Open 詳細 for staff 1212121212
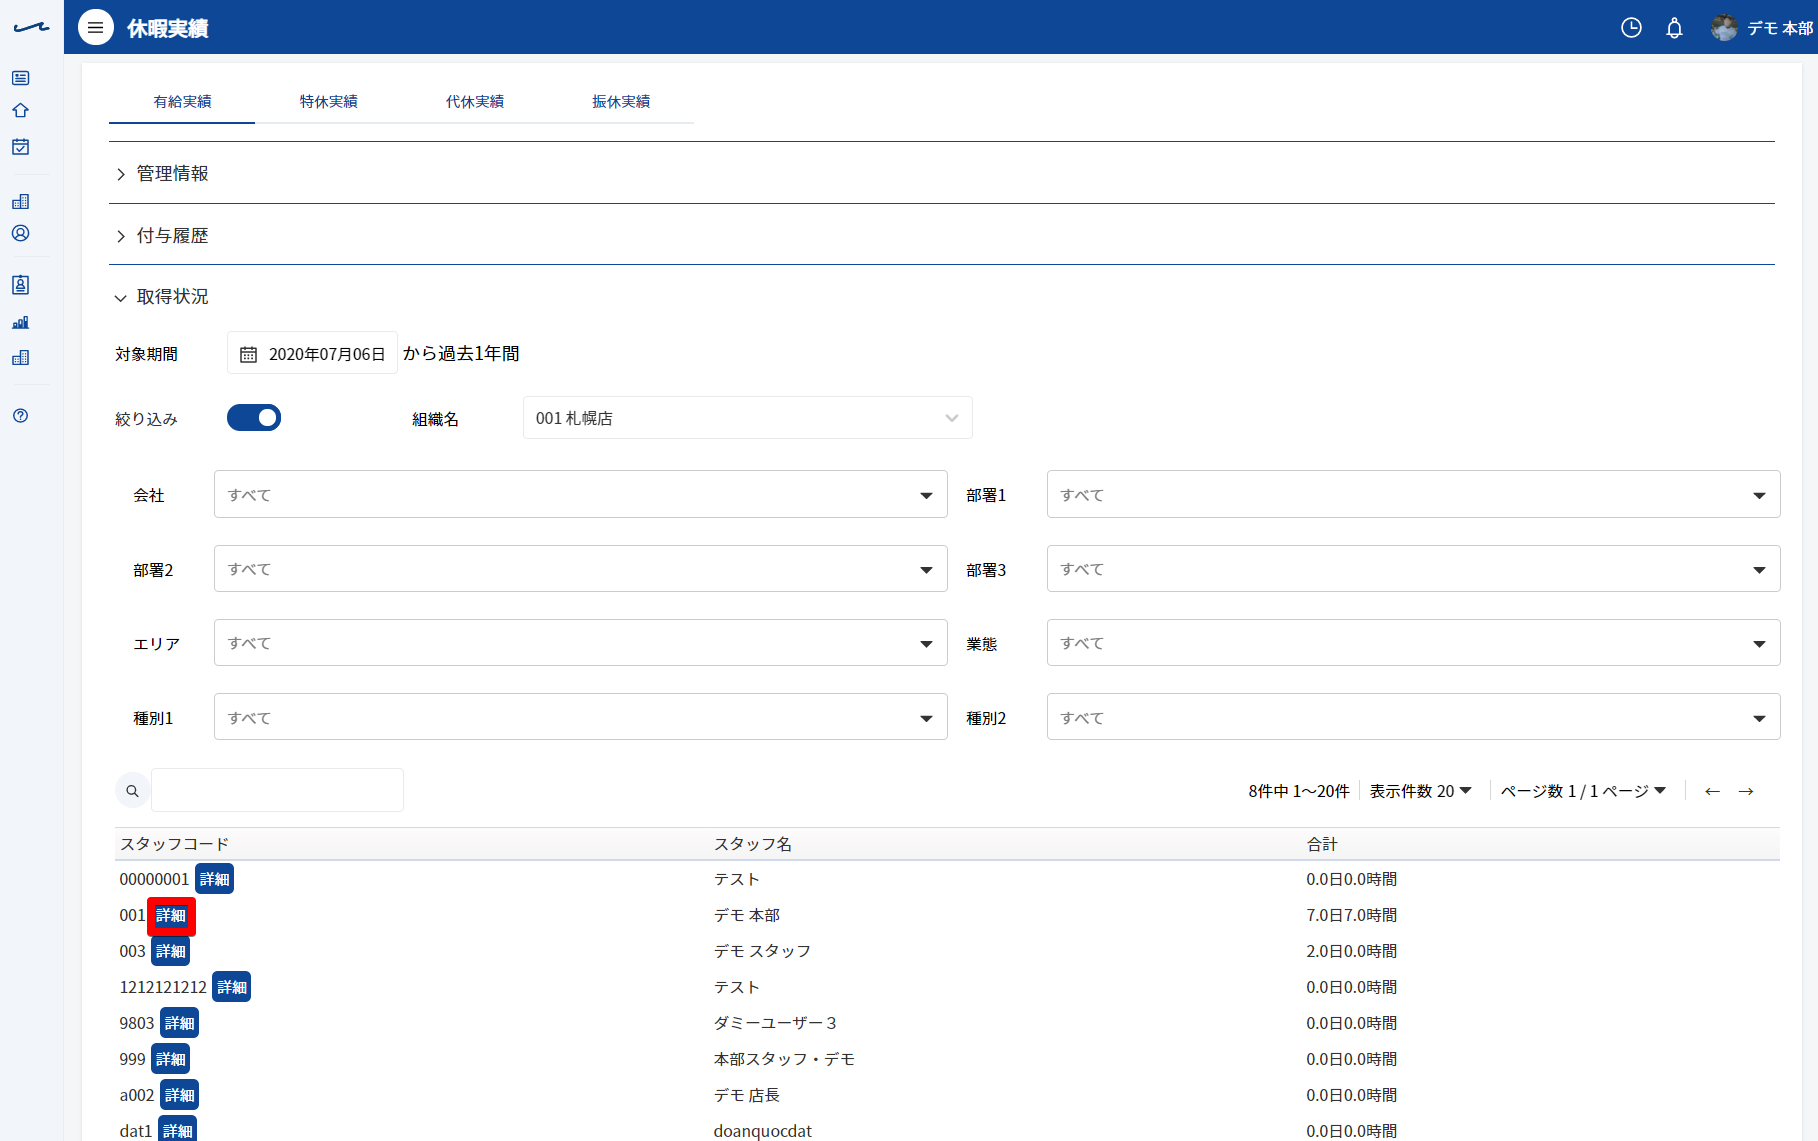This screenshot has width=1818, height=1141. 232,987
